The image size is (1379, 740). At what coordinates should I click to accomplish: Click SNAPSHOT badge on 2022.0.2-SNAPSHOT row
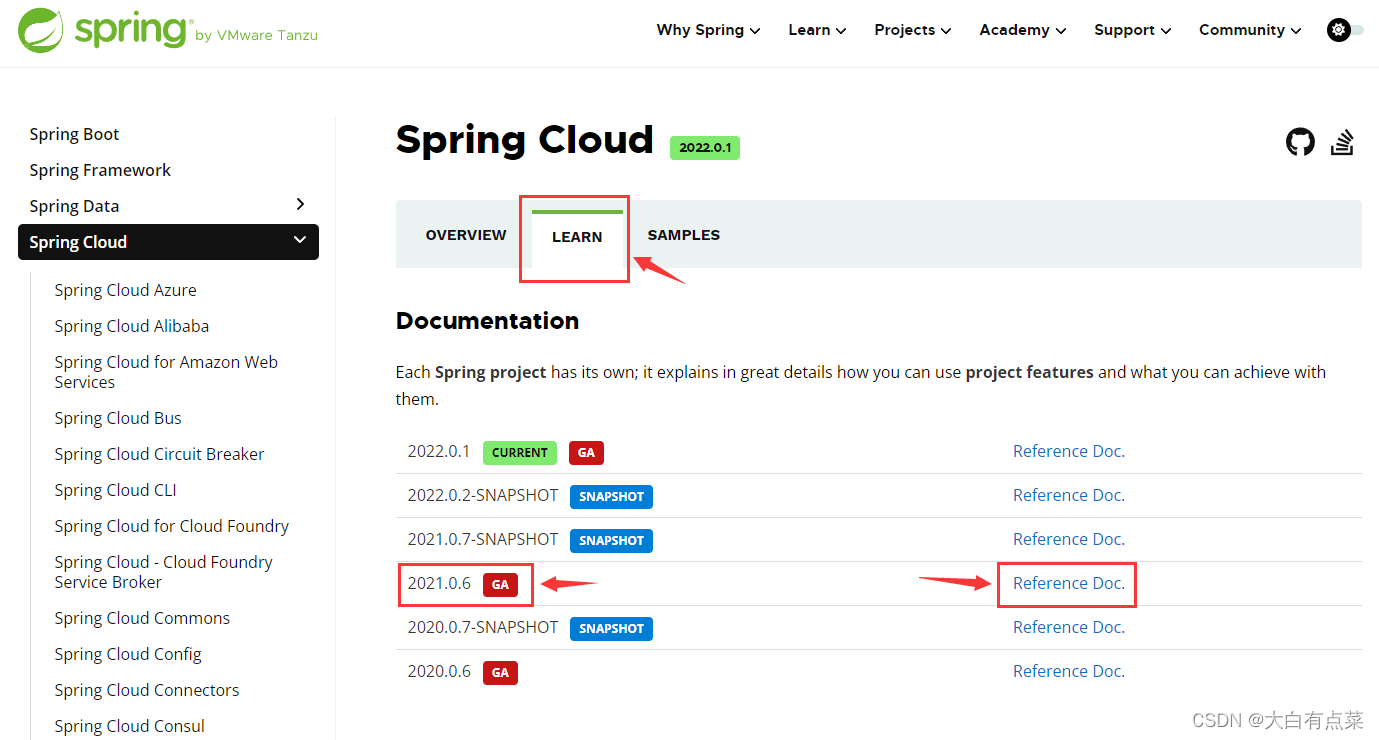point(611,496)
